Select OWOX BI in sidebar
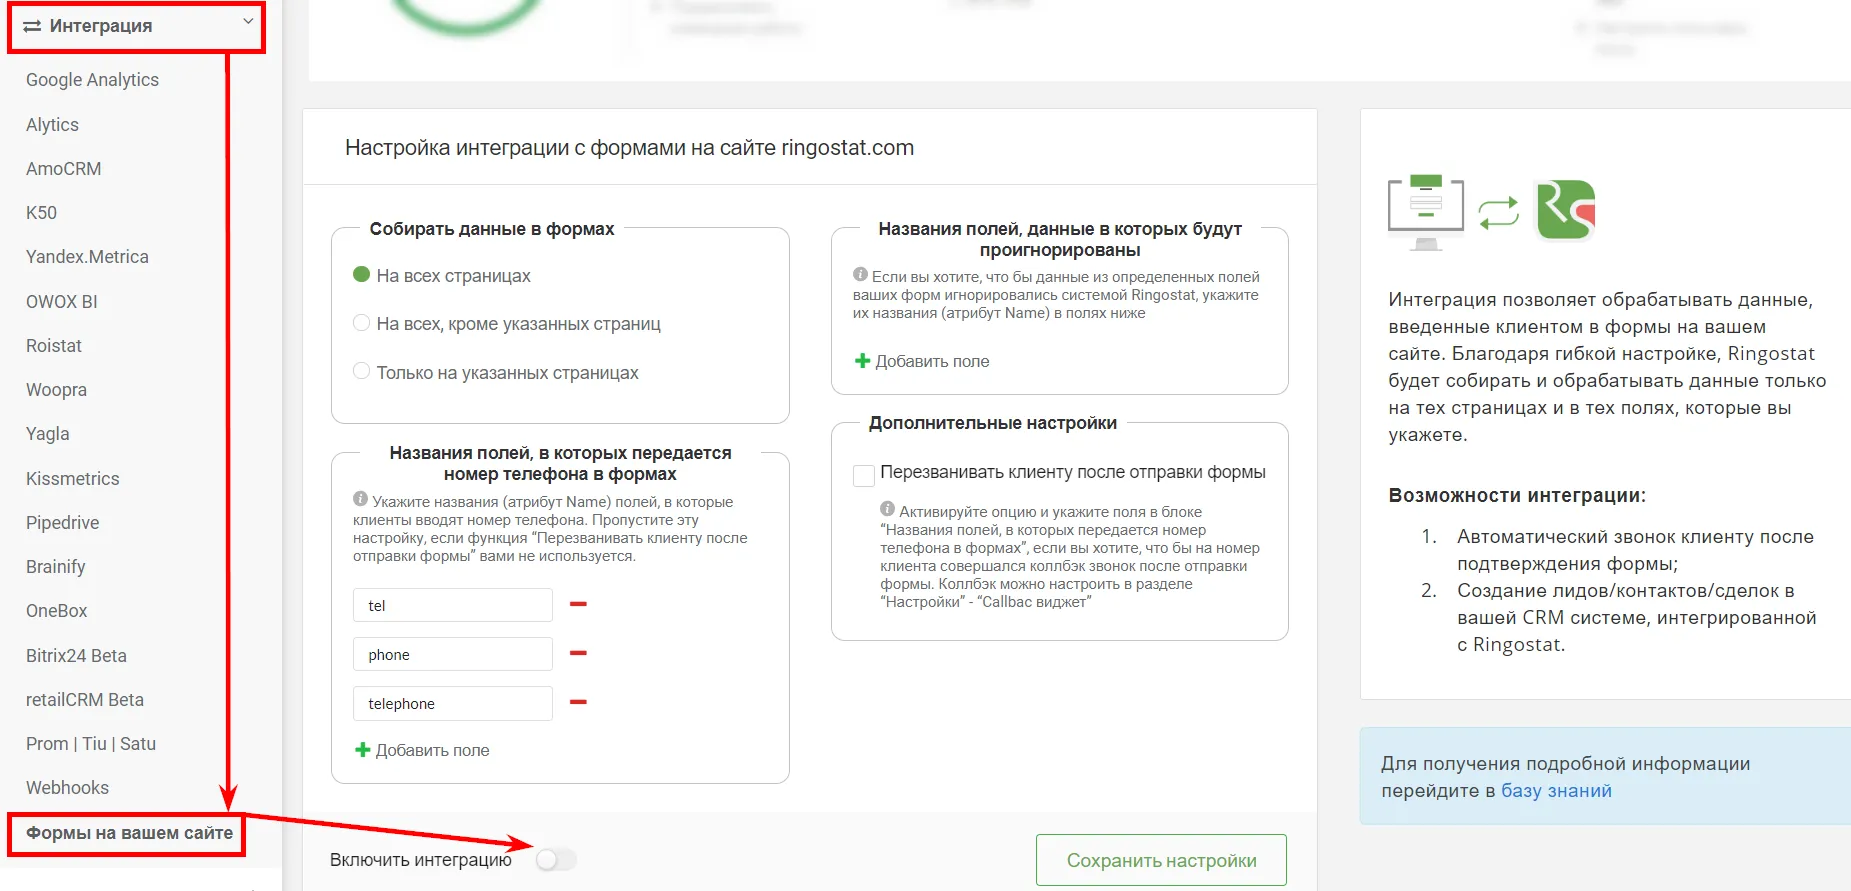This screenshot has height=891, width=1851. click(61, 302)
